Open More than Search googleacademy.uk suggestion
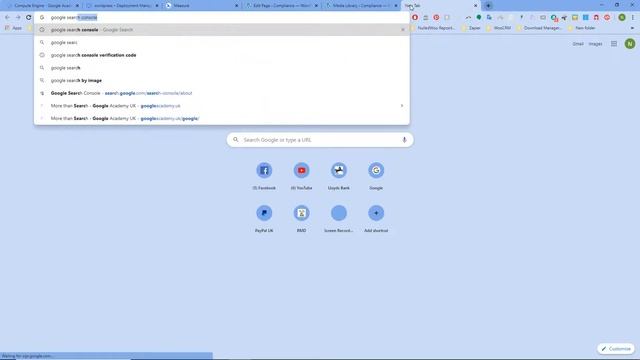Viewport: 640px width, 360px height. click(222, 106)
